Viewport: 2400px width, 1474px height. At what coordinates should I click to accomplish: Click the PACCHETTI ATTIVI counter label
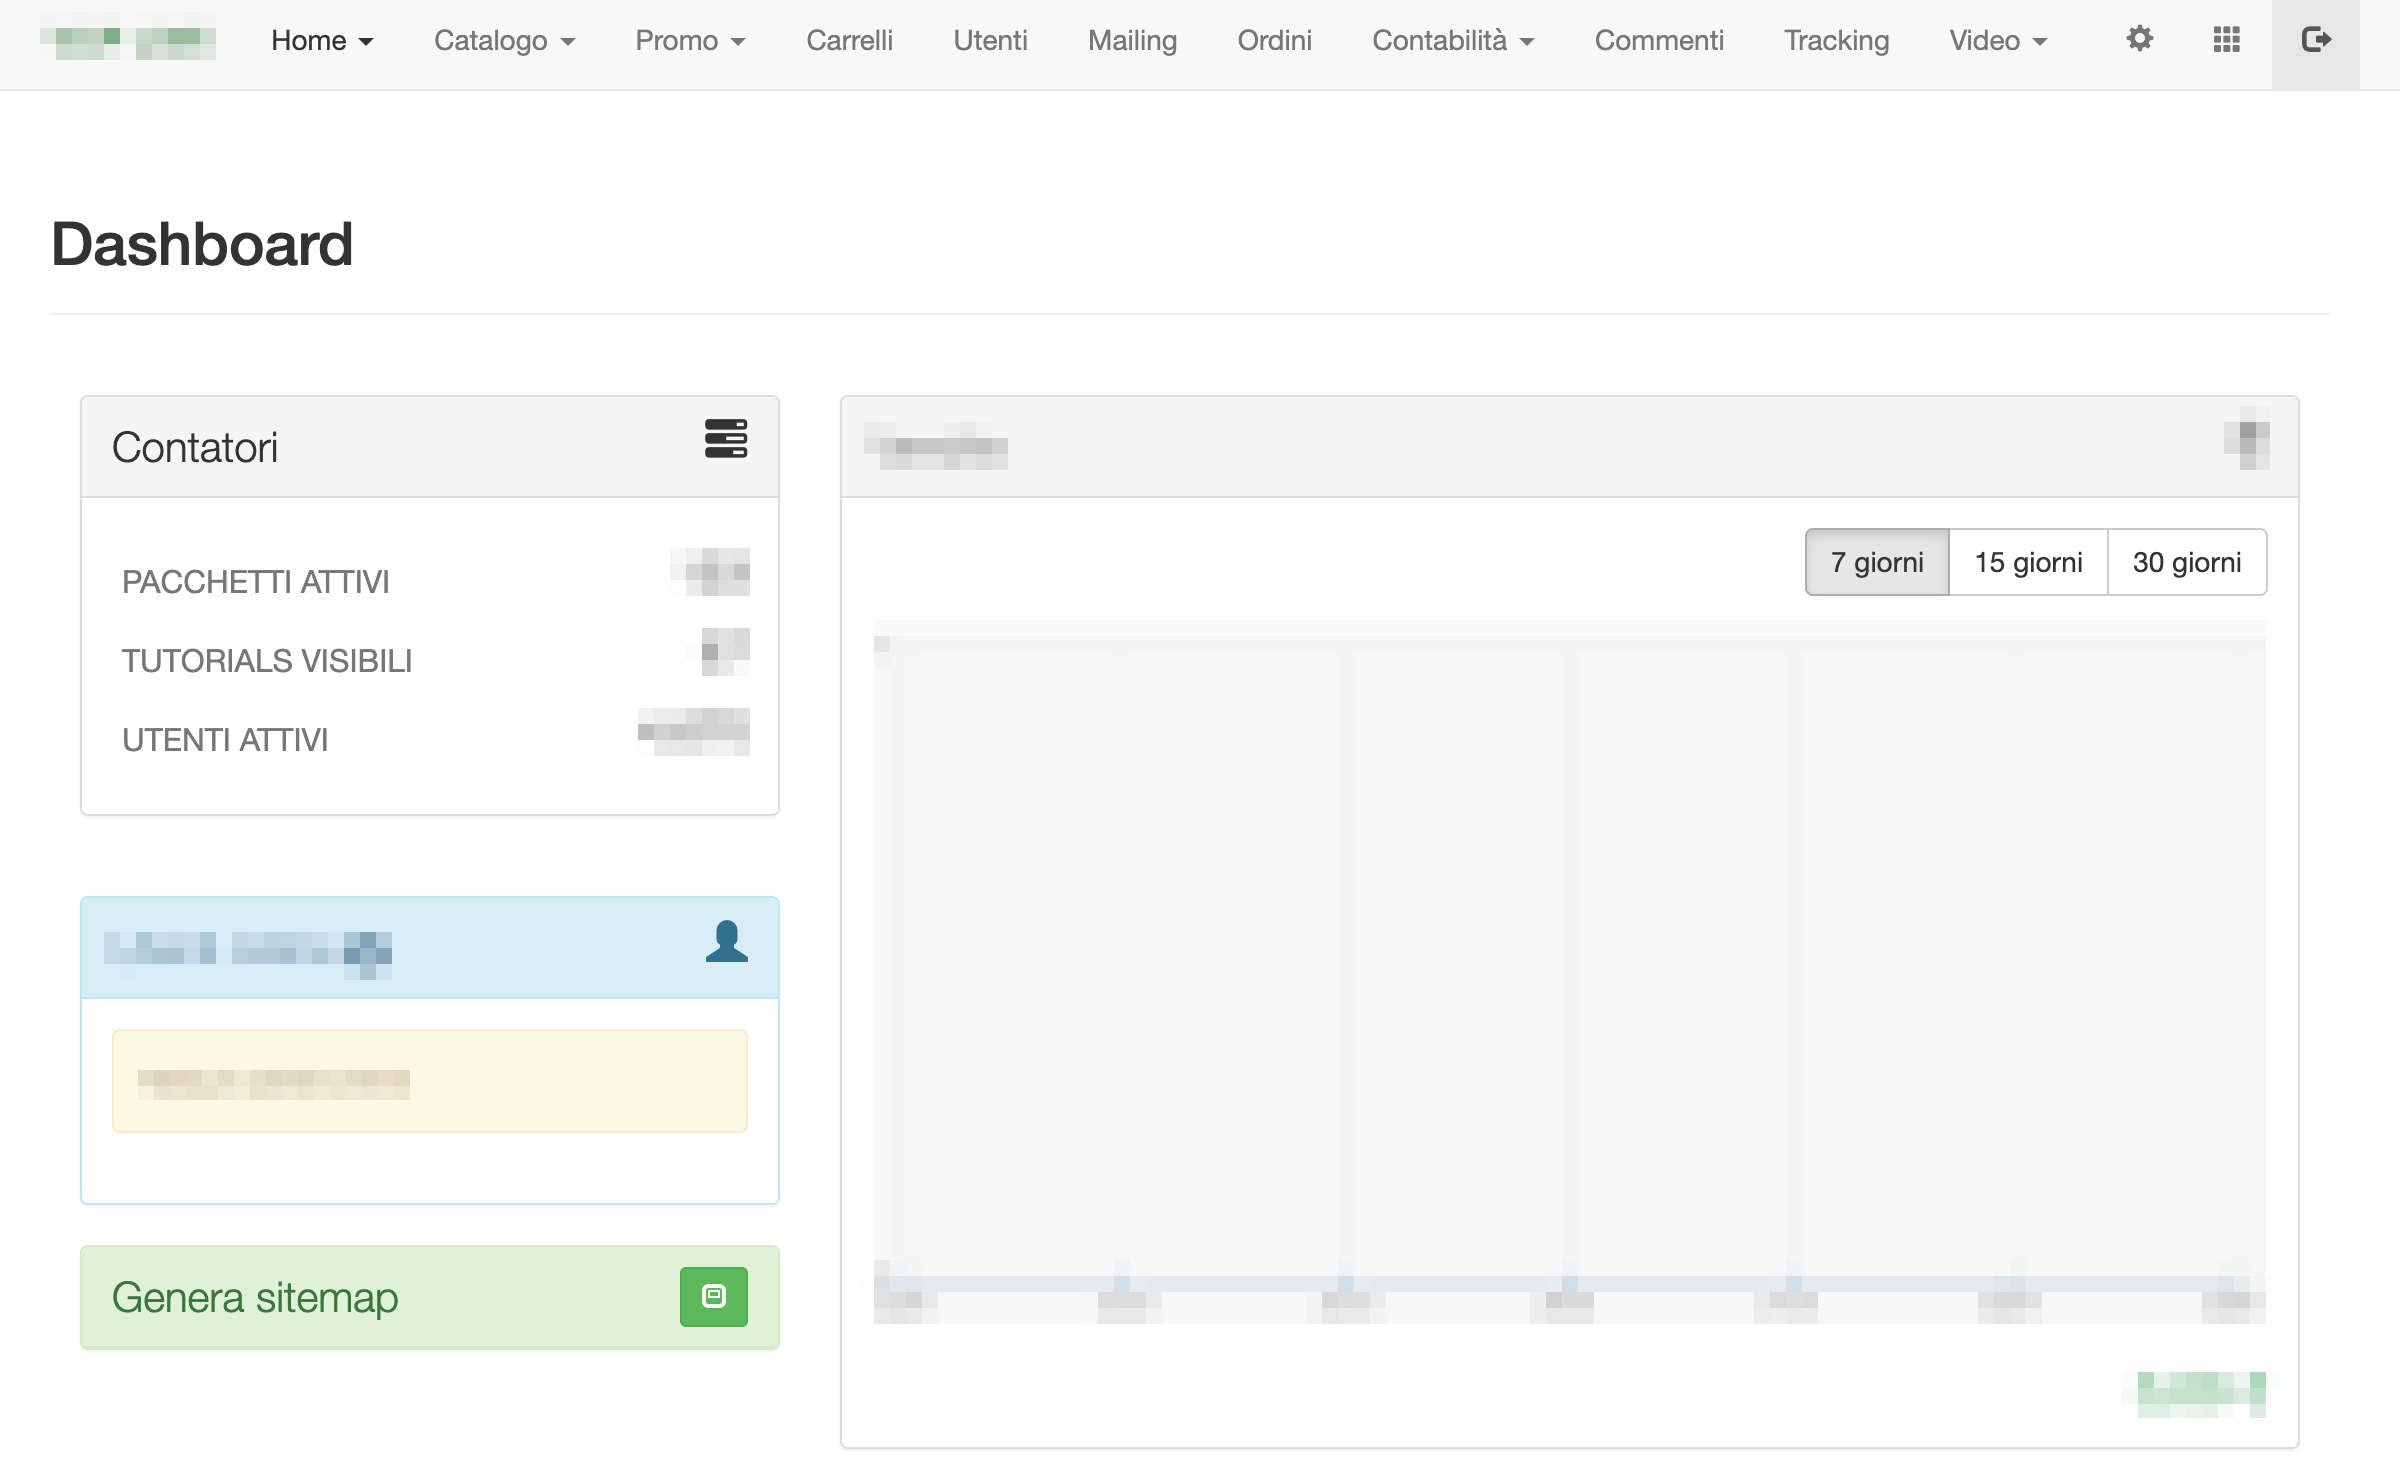[255, 582]
